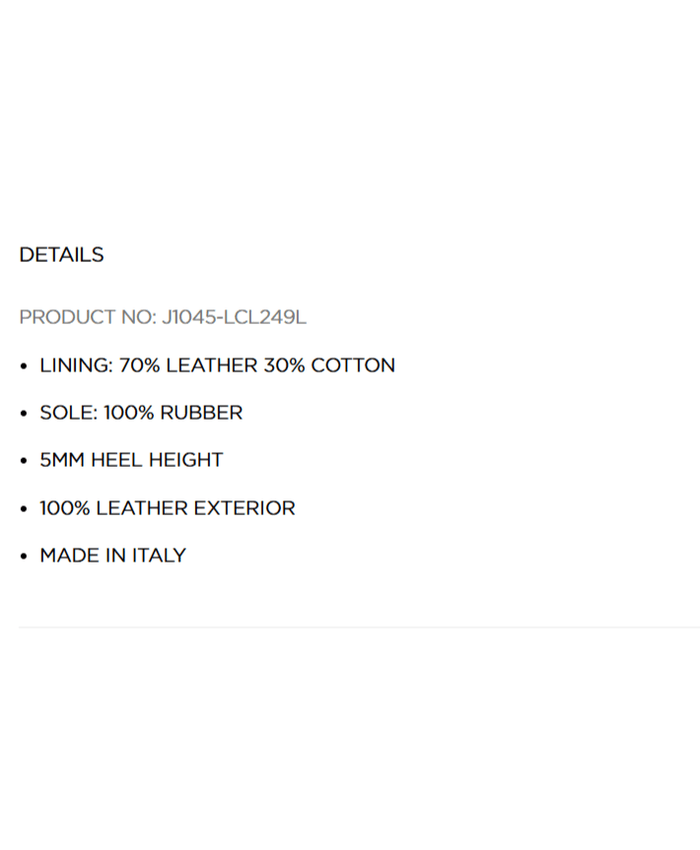
Task: Click the bullet beside MADE IN ITALY
Action: 24,557
